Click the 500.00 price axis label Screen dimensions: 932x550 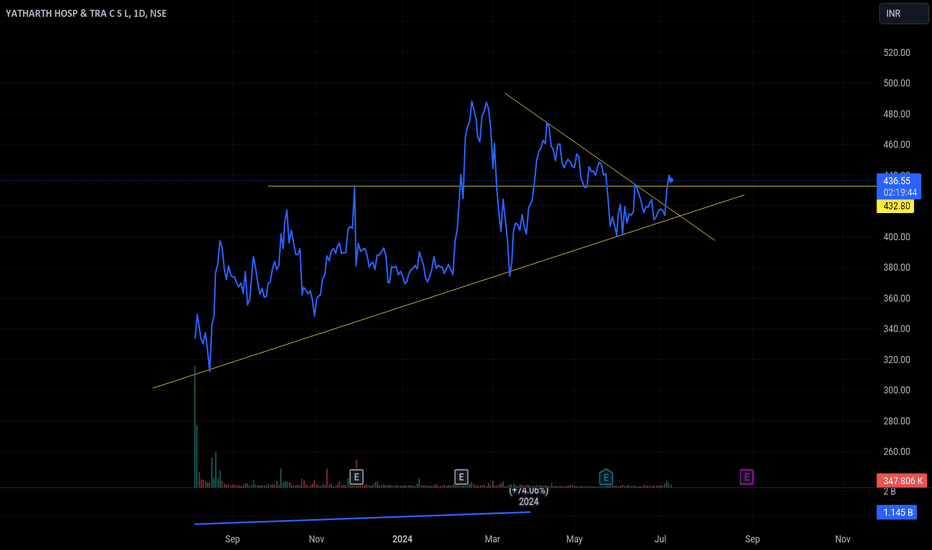[896, 83]
